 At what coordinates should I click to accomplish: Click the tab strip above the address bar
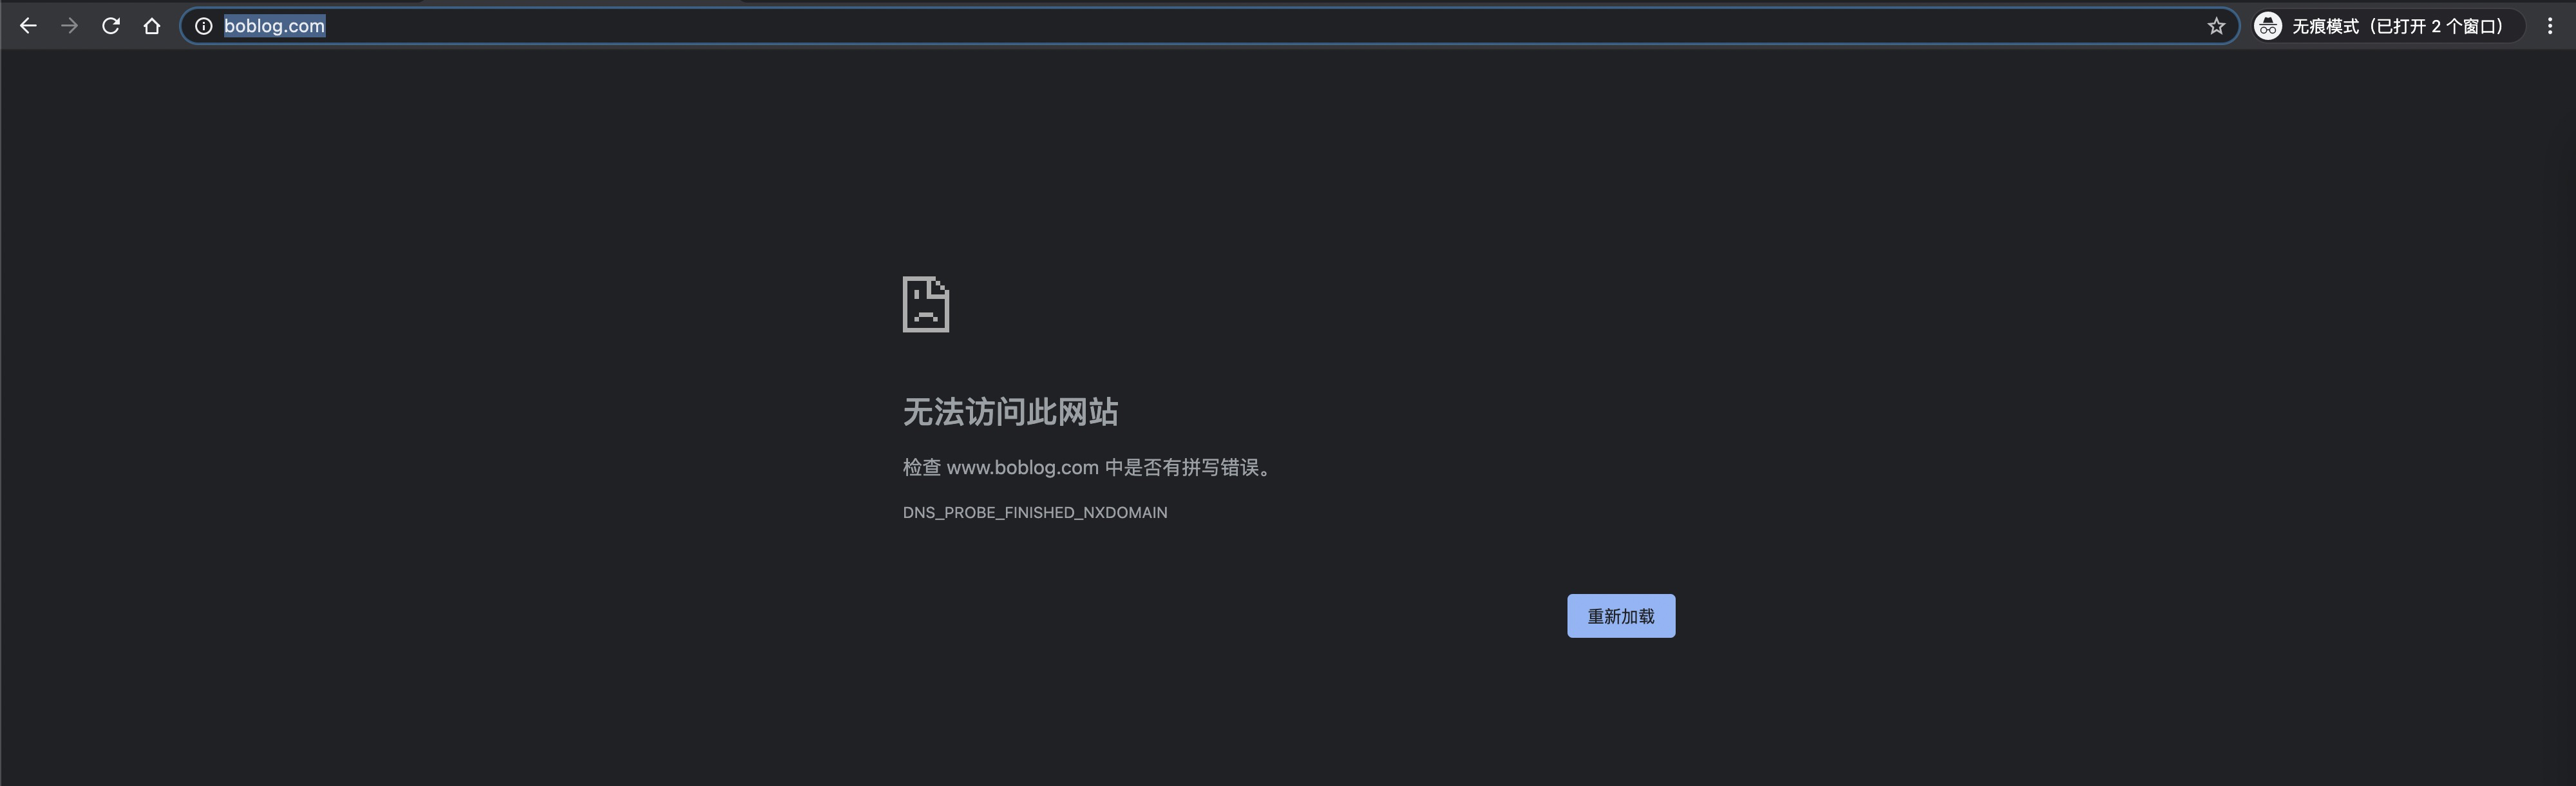tap(580, 2)
